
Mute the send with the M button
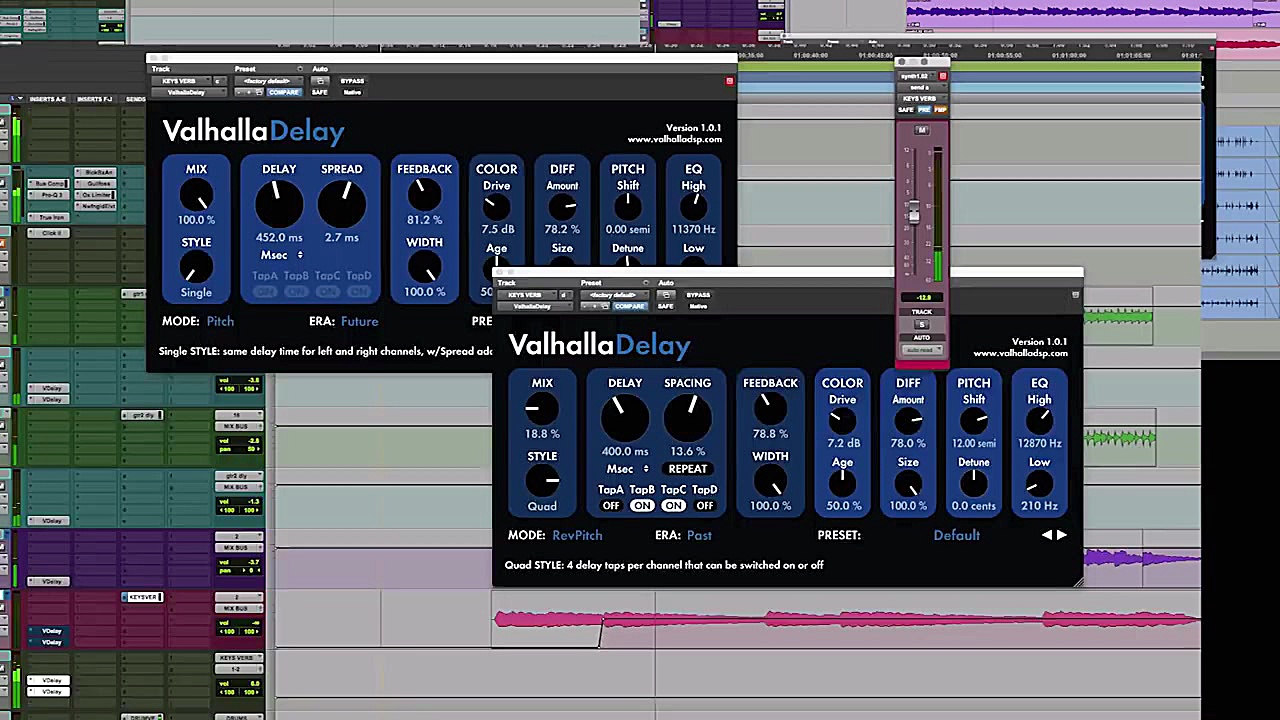click(x=922, y=130)
